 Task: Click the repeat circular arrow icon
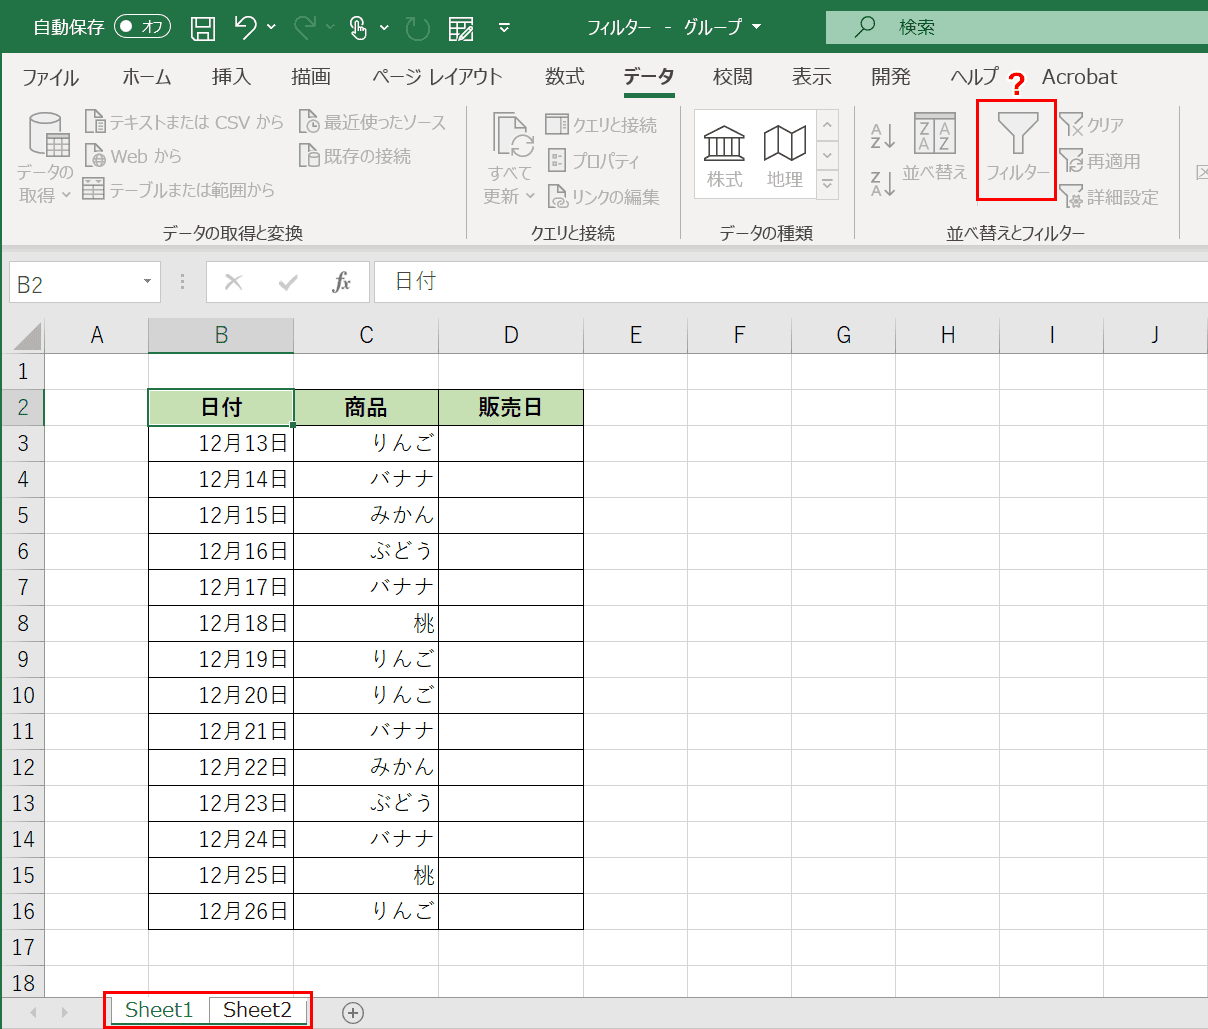417,28
